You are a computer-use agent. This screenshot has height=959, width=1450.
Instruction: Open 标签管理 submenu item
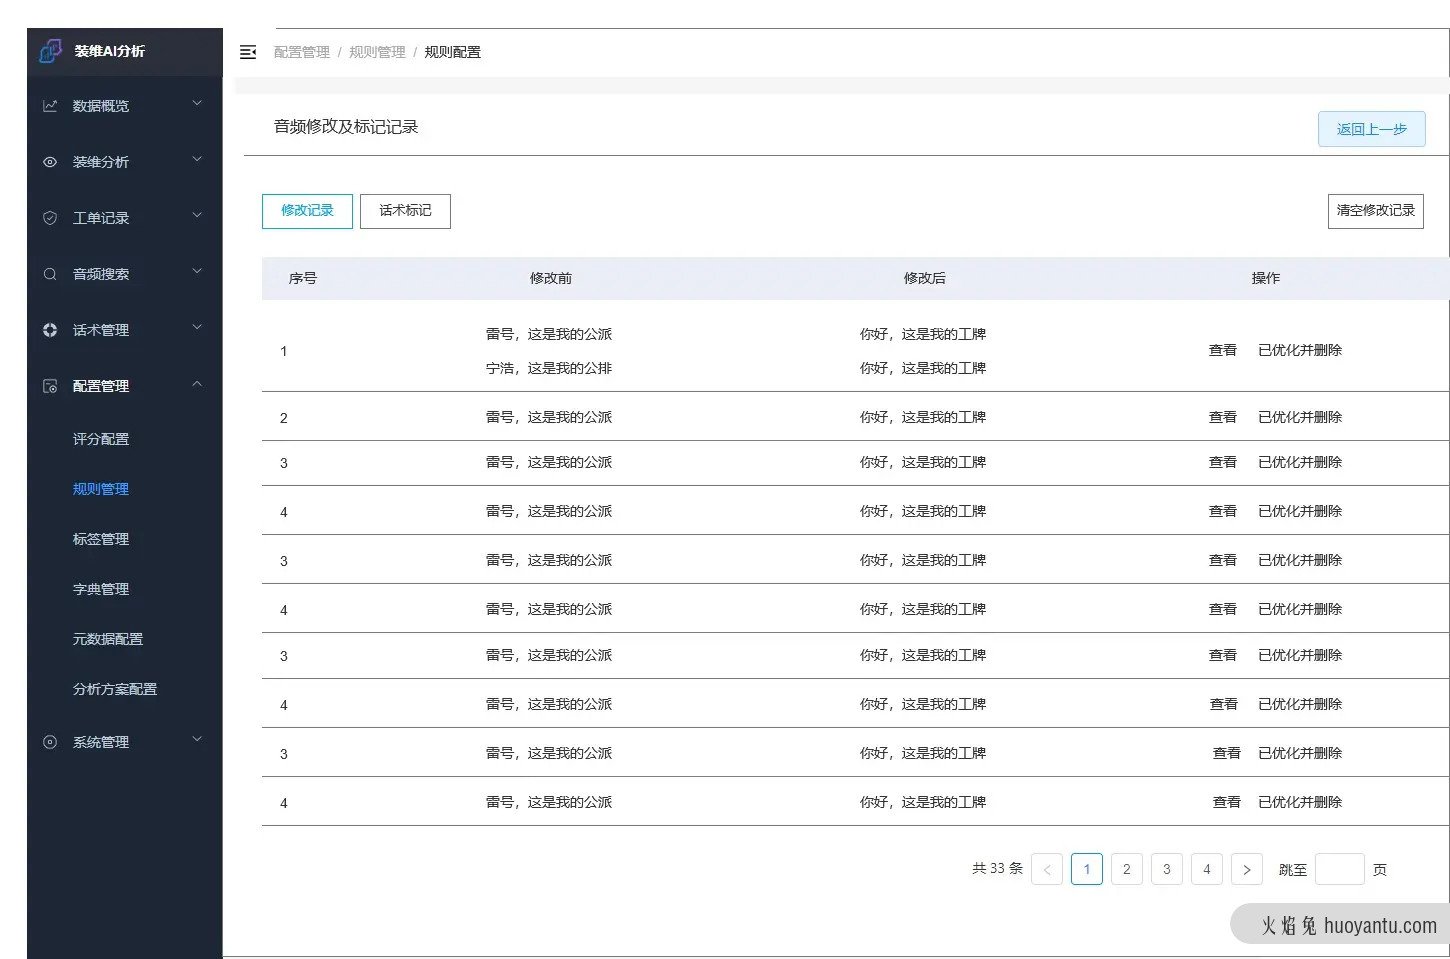101,539
